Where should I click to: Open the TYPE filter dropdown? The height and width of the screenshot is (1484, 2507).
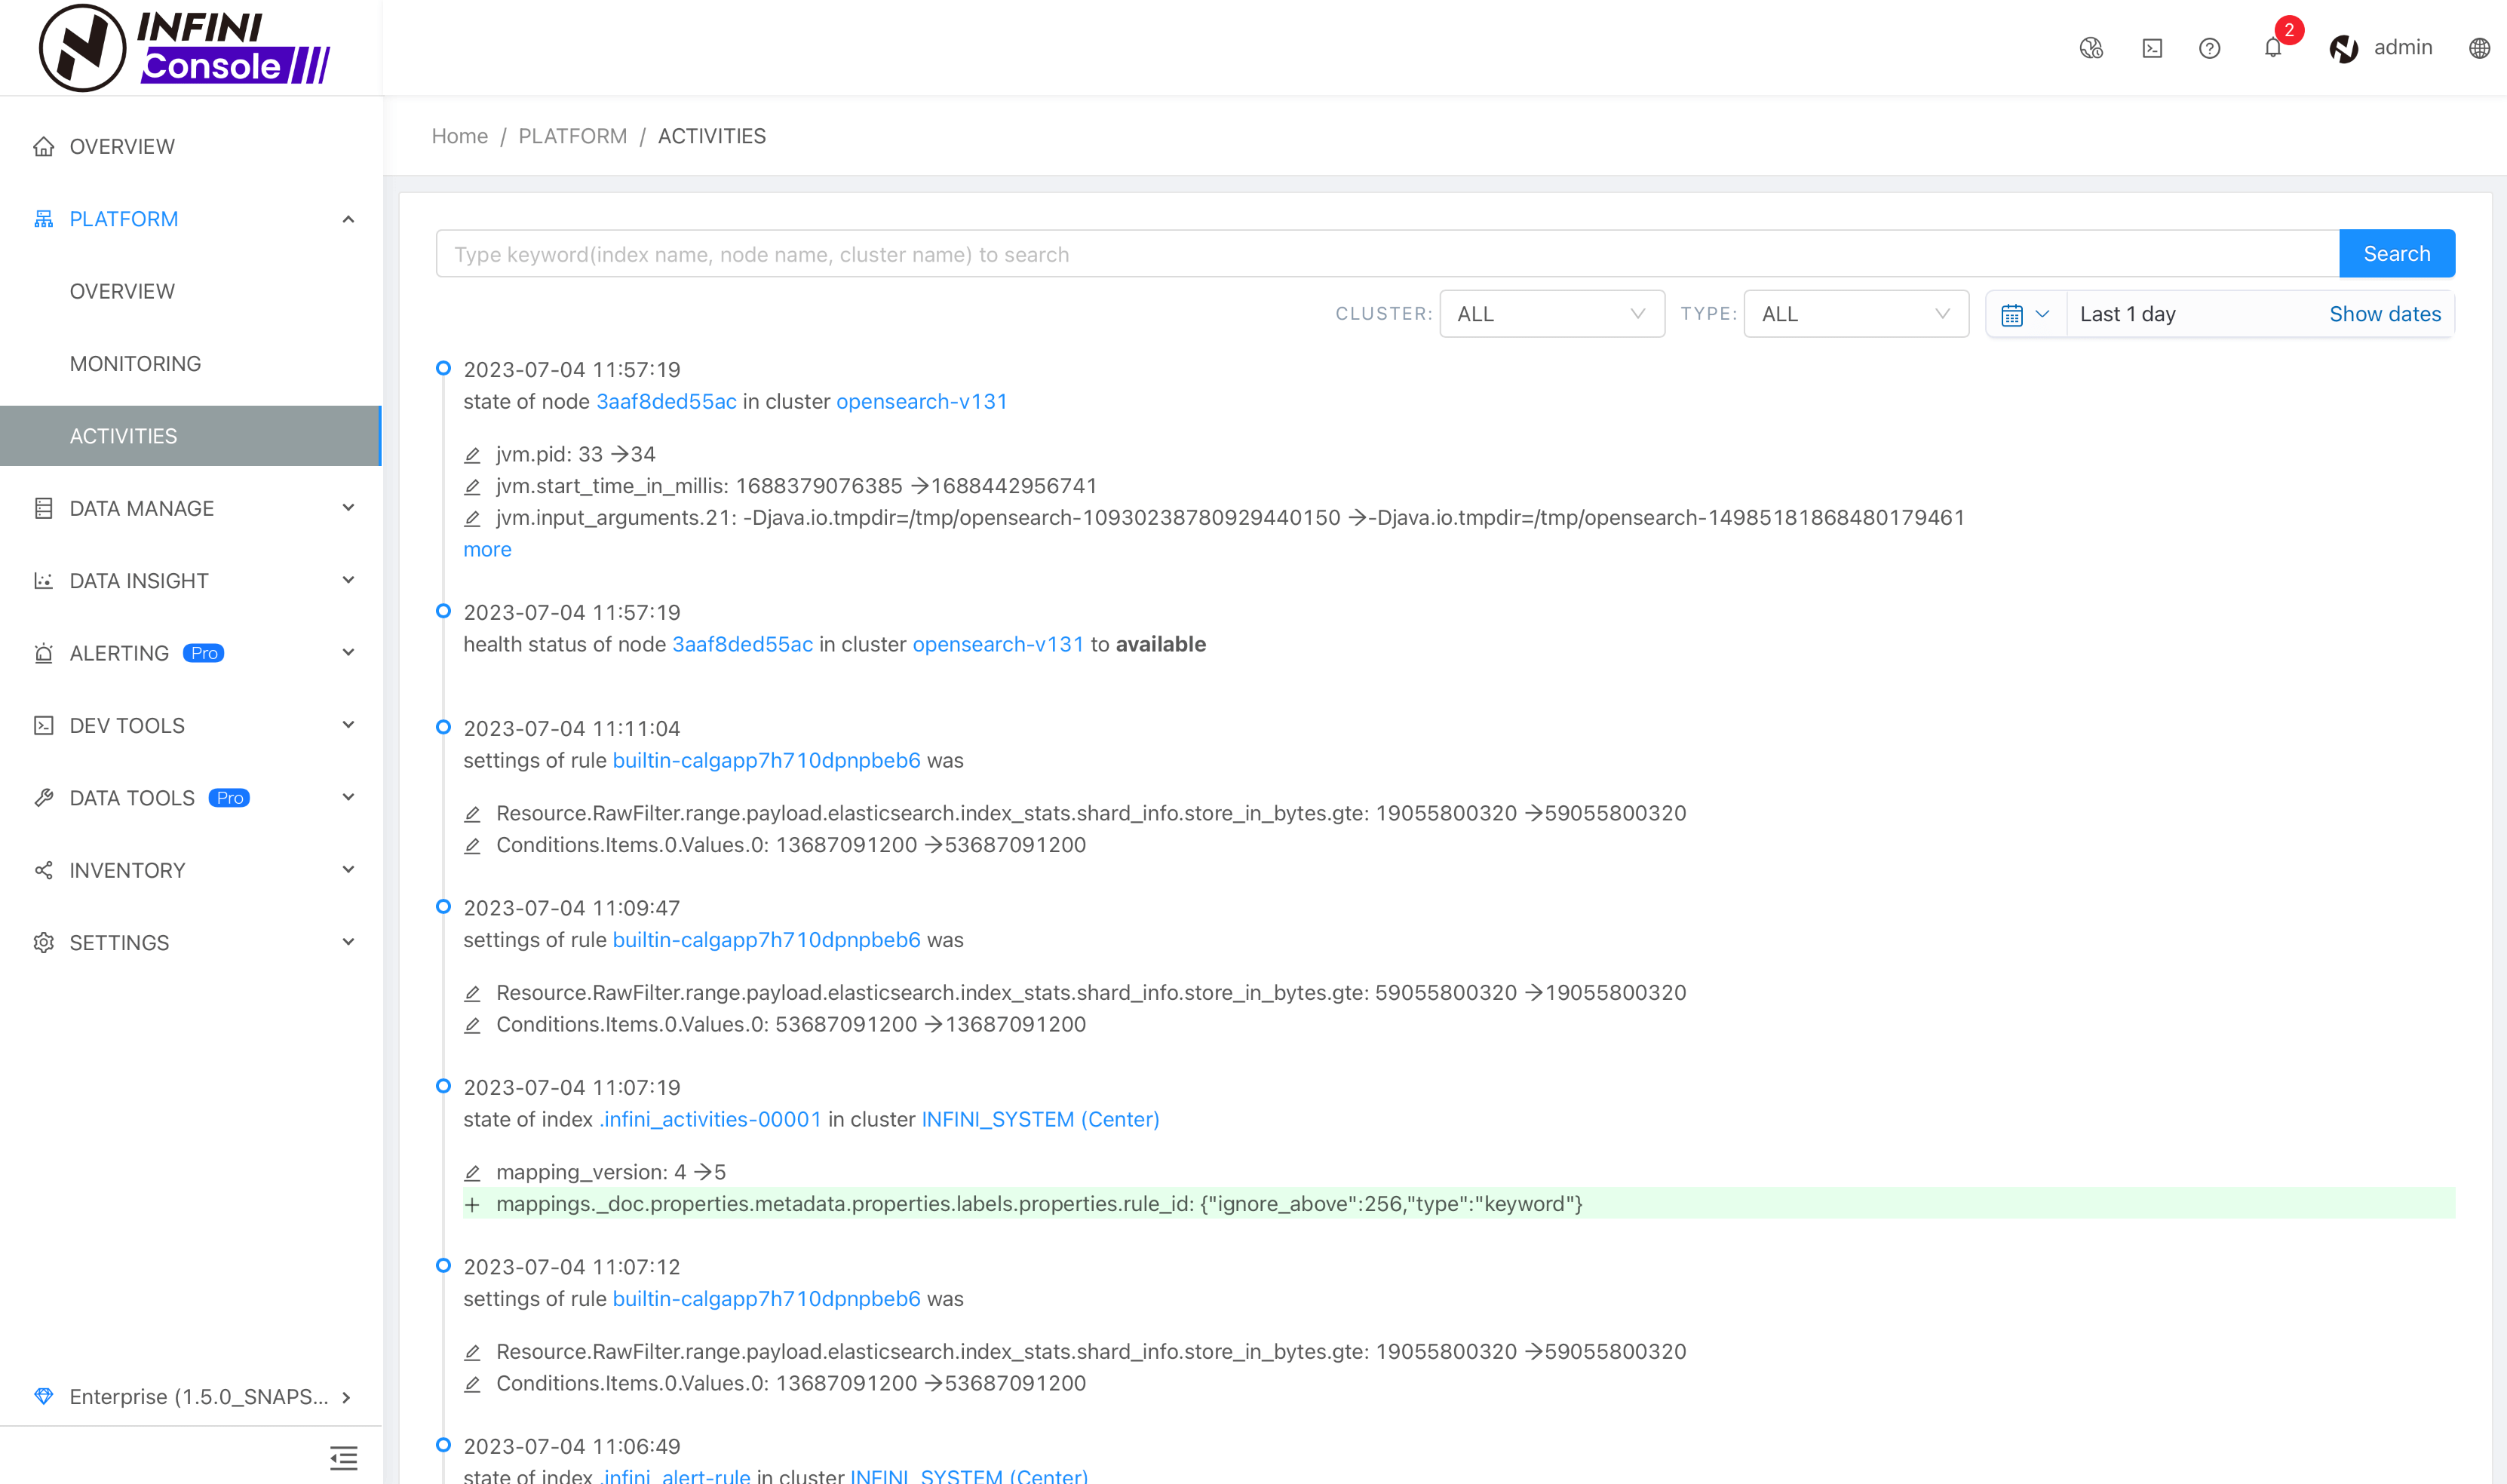(1856, 314)
